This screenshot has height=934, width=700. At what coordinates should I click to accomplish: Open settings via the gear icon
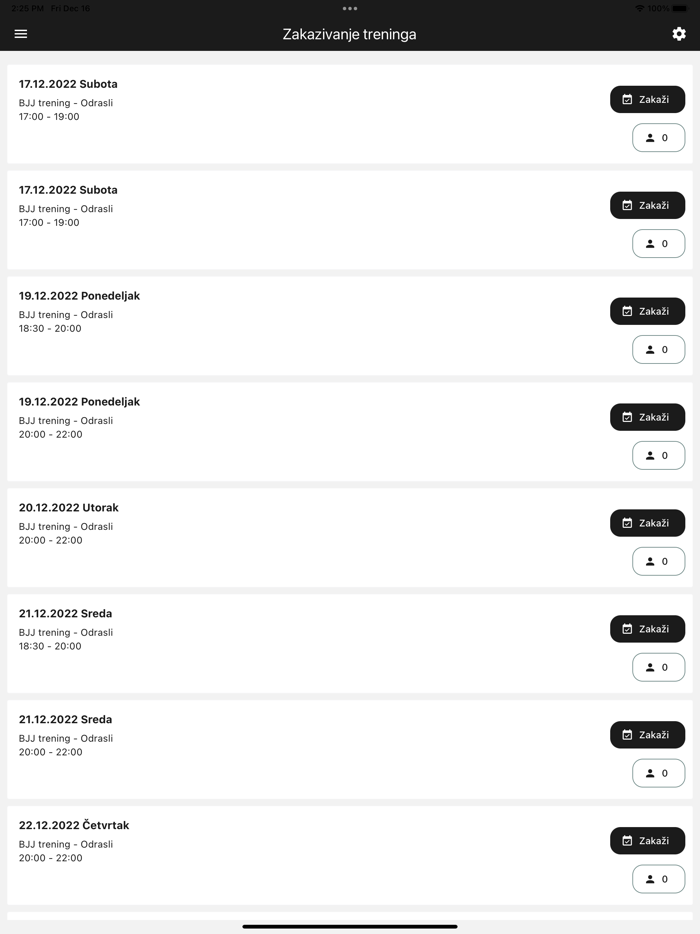[679, 34]
